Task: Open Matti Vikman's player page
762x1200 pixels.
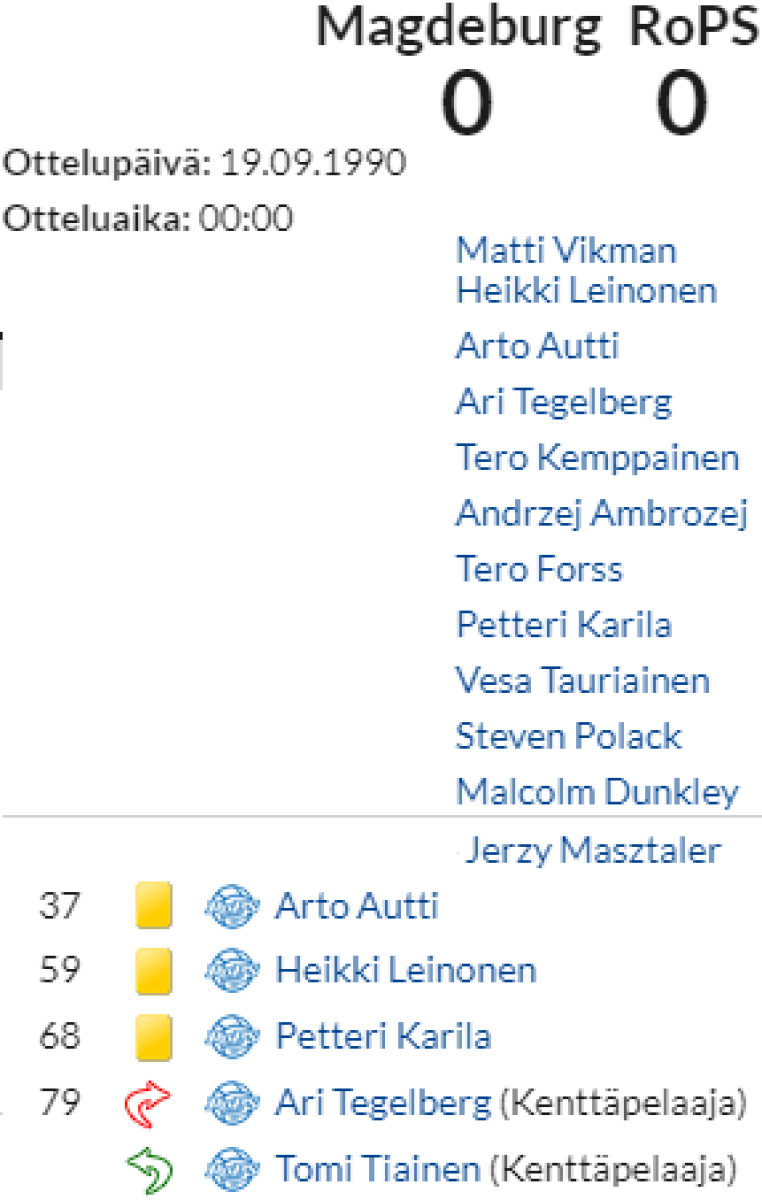Action: pyautogui.click(x=566, y=250)
